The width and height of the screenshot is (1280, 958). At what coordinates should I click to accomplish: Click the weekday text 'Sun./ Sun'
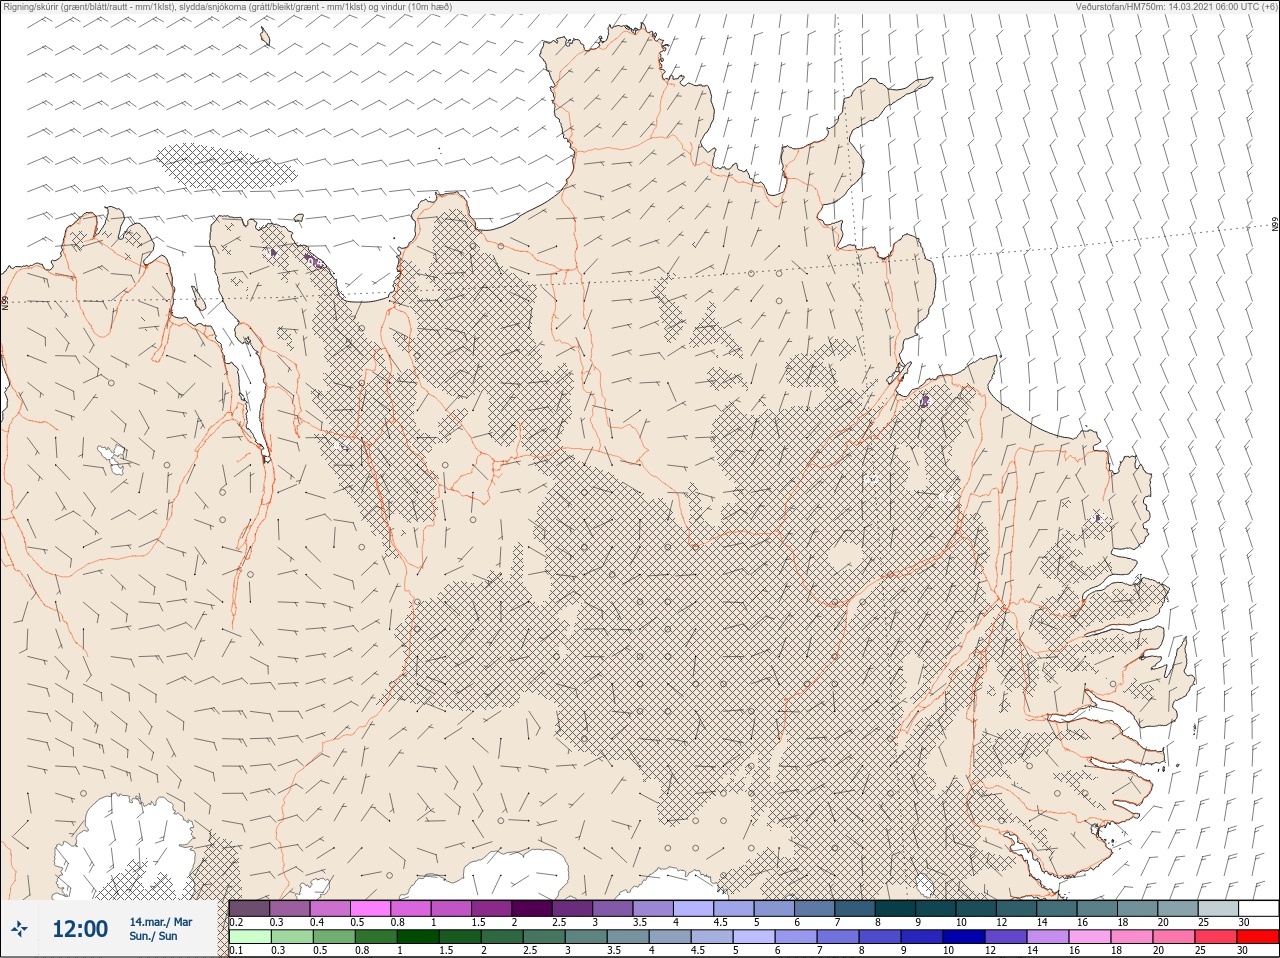pos(153,936)
